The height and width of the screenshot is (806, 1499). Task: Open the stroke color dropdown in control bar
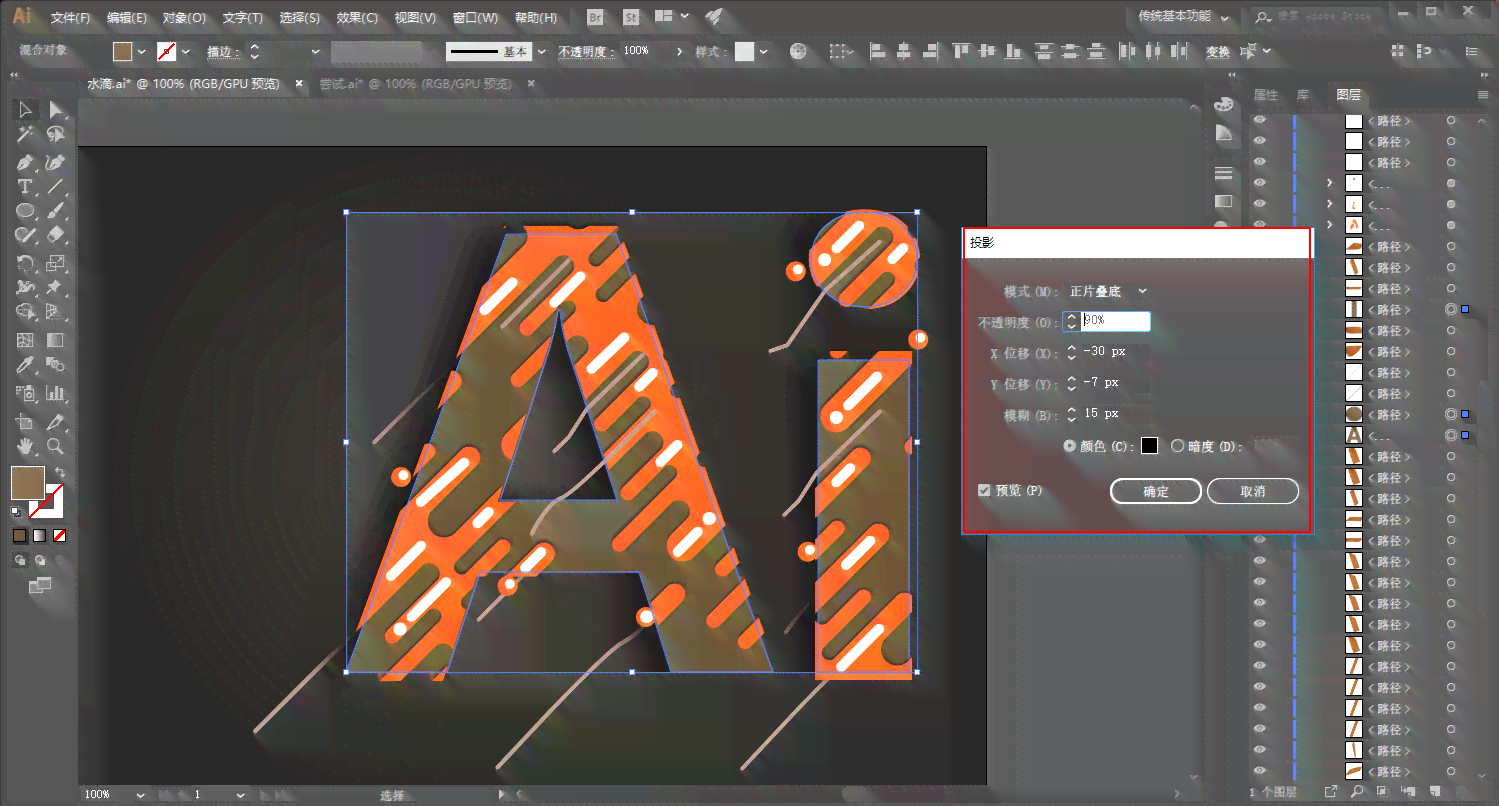point(185,52)
